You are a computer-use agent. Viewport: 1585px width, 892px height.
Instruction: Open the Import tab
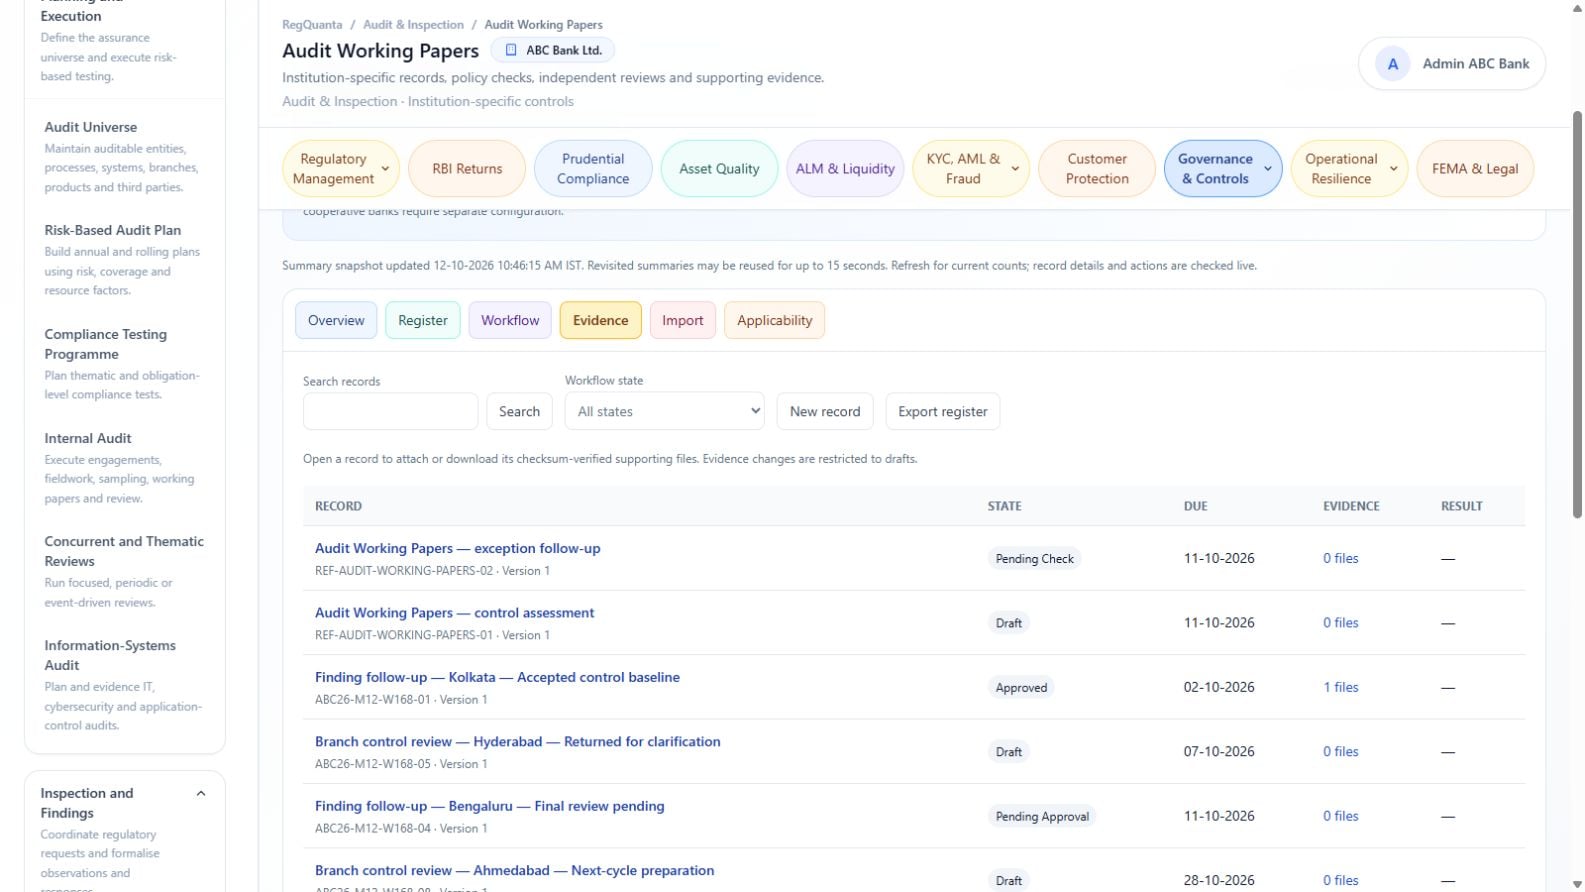pos(683,320)
